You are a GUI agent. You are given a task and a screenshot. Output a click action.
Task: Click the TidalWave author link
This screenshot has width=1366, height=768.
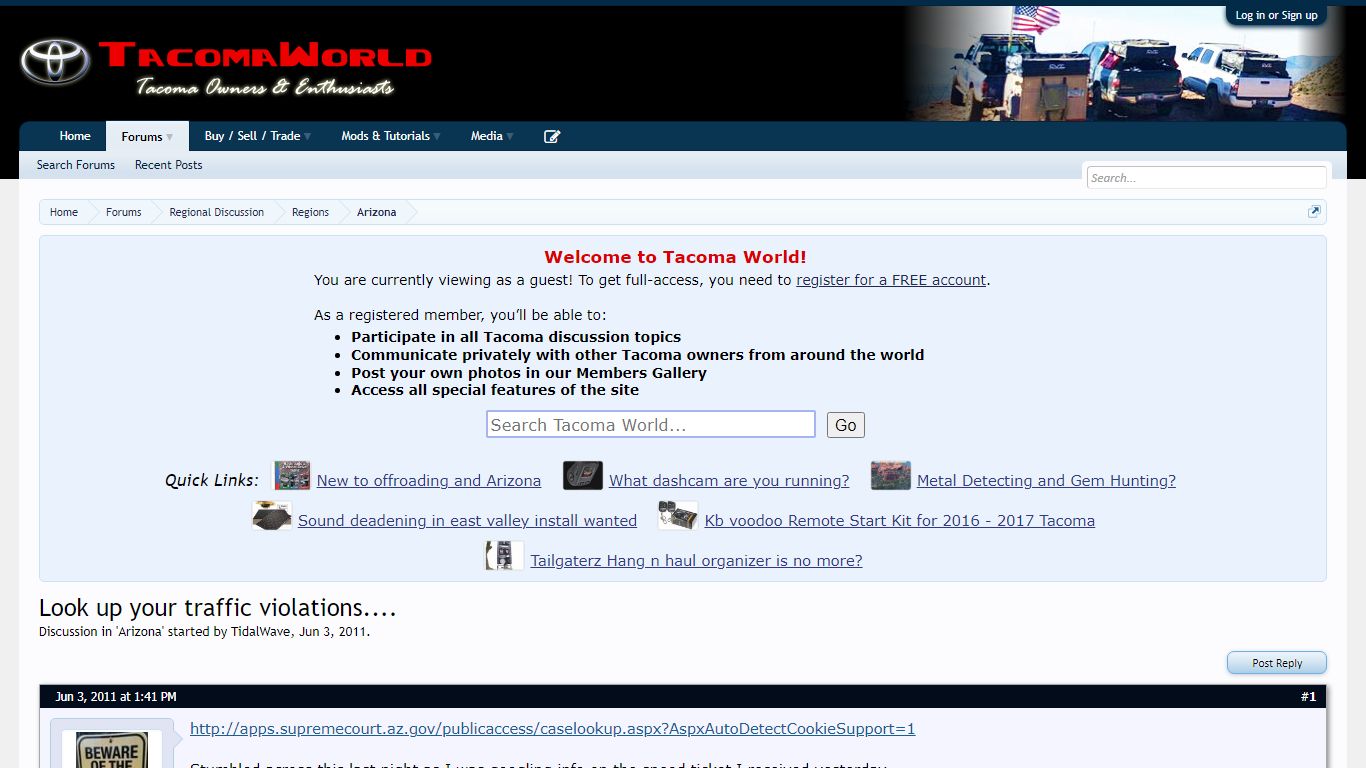point(262,632)
